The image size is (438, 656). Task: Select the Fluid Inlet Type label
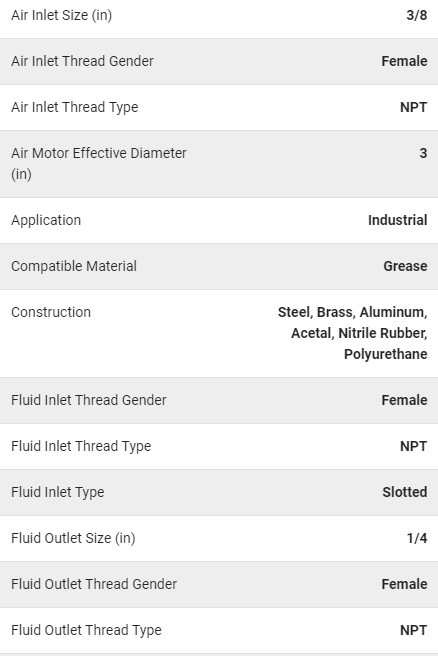click(x=58, y=492)
